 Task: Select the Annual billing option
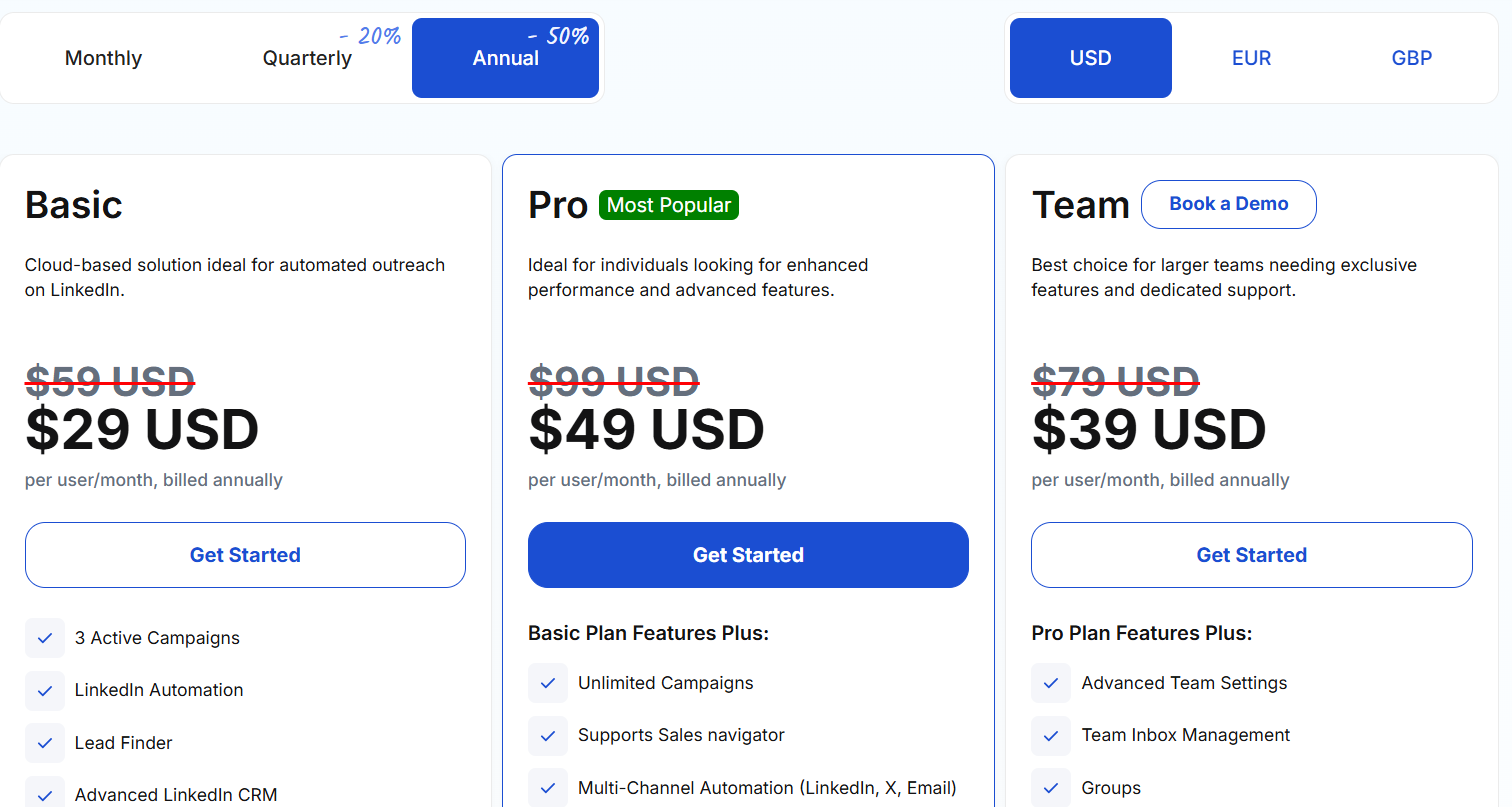pos(506,58)
